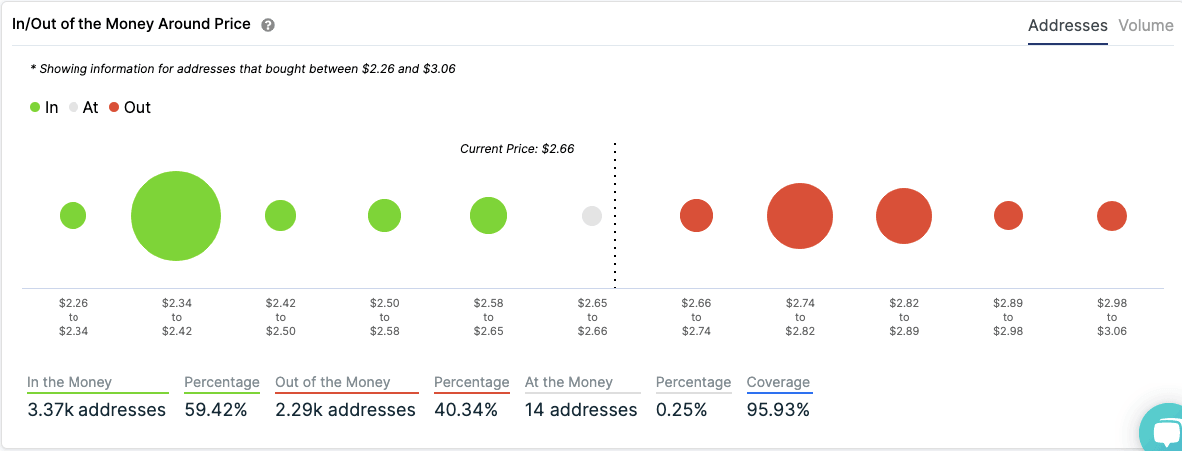This screenshot has width=1182, height=451.
Task: Click the In the Money label
Action: 70,382
